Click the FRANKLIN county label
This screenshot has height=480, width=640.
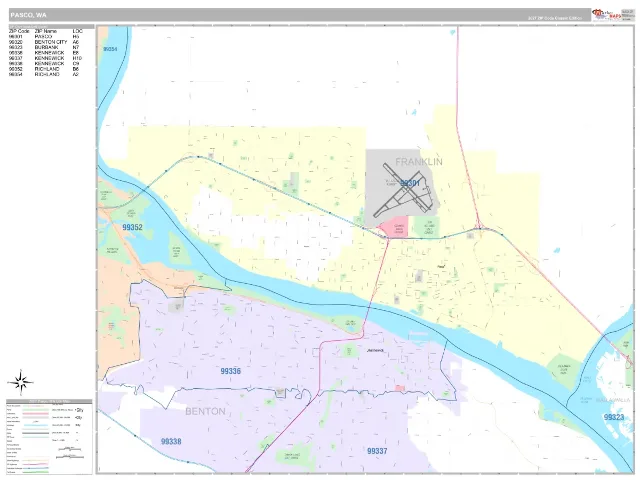click(419, 162)
